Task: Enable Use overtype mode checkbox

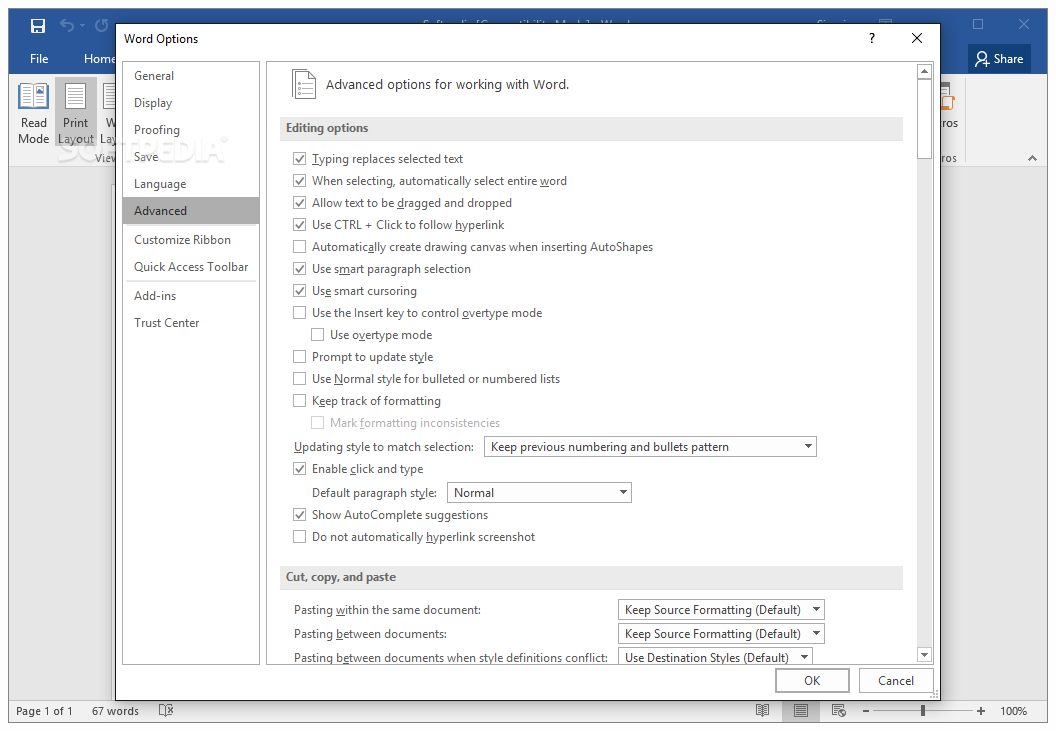Action: tap(317, 335)
